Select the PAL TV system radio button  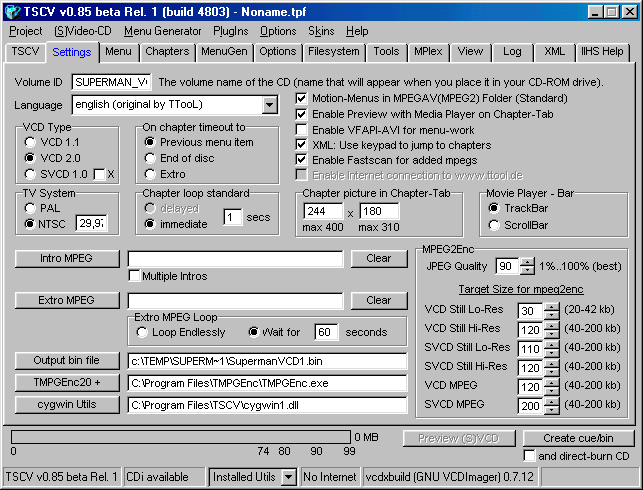[32, 207]
